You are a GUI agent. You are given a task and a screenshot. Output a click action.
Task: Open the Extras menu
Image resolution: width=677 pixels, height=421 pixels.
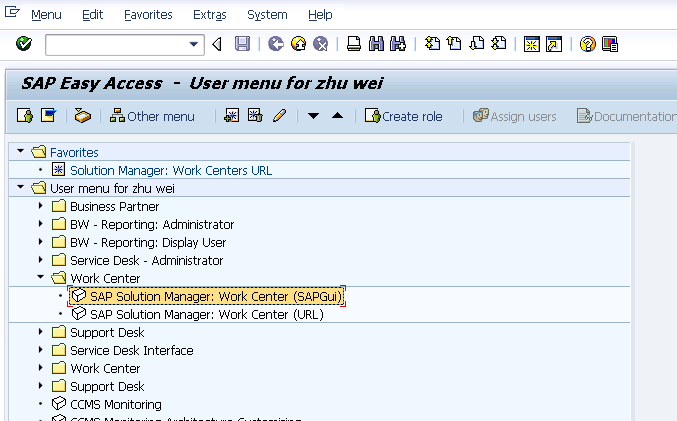pyautogui.click(x=209, y=15)
